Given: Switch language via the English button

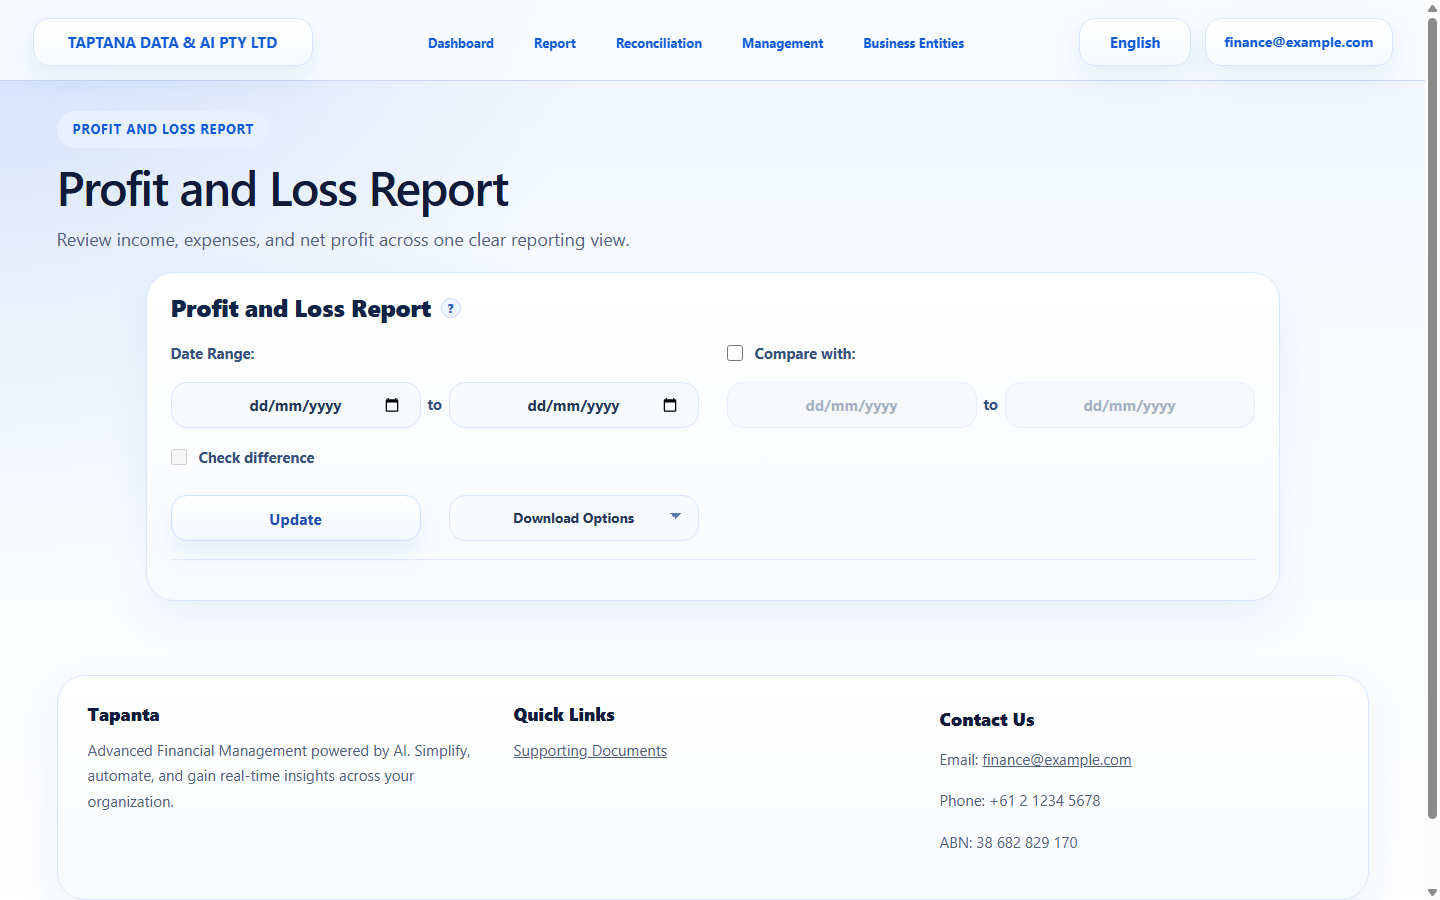Looking at the screenshot, I should 1135,42.
